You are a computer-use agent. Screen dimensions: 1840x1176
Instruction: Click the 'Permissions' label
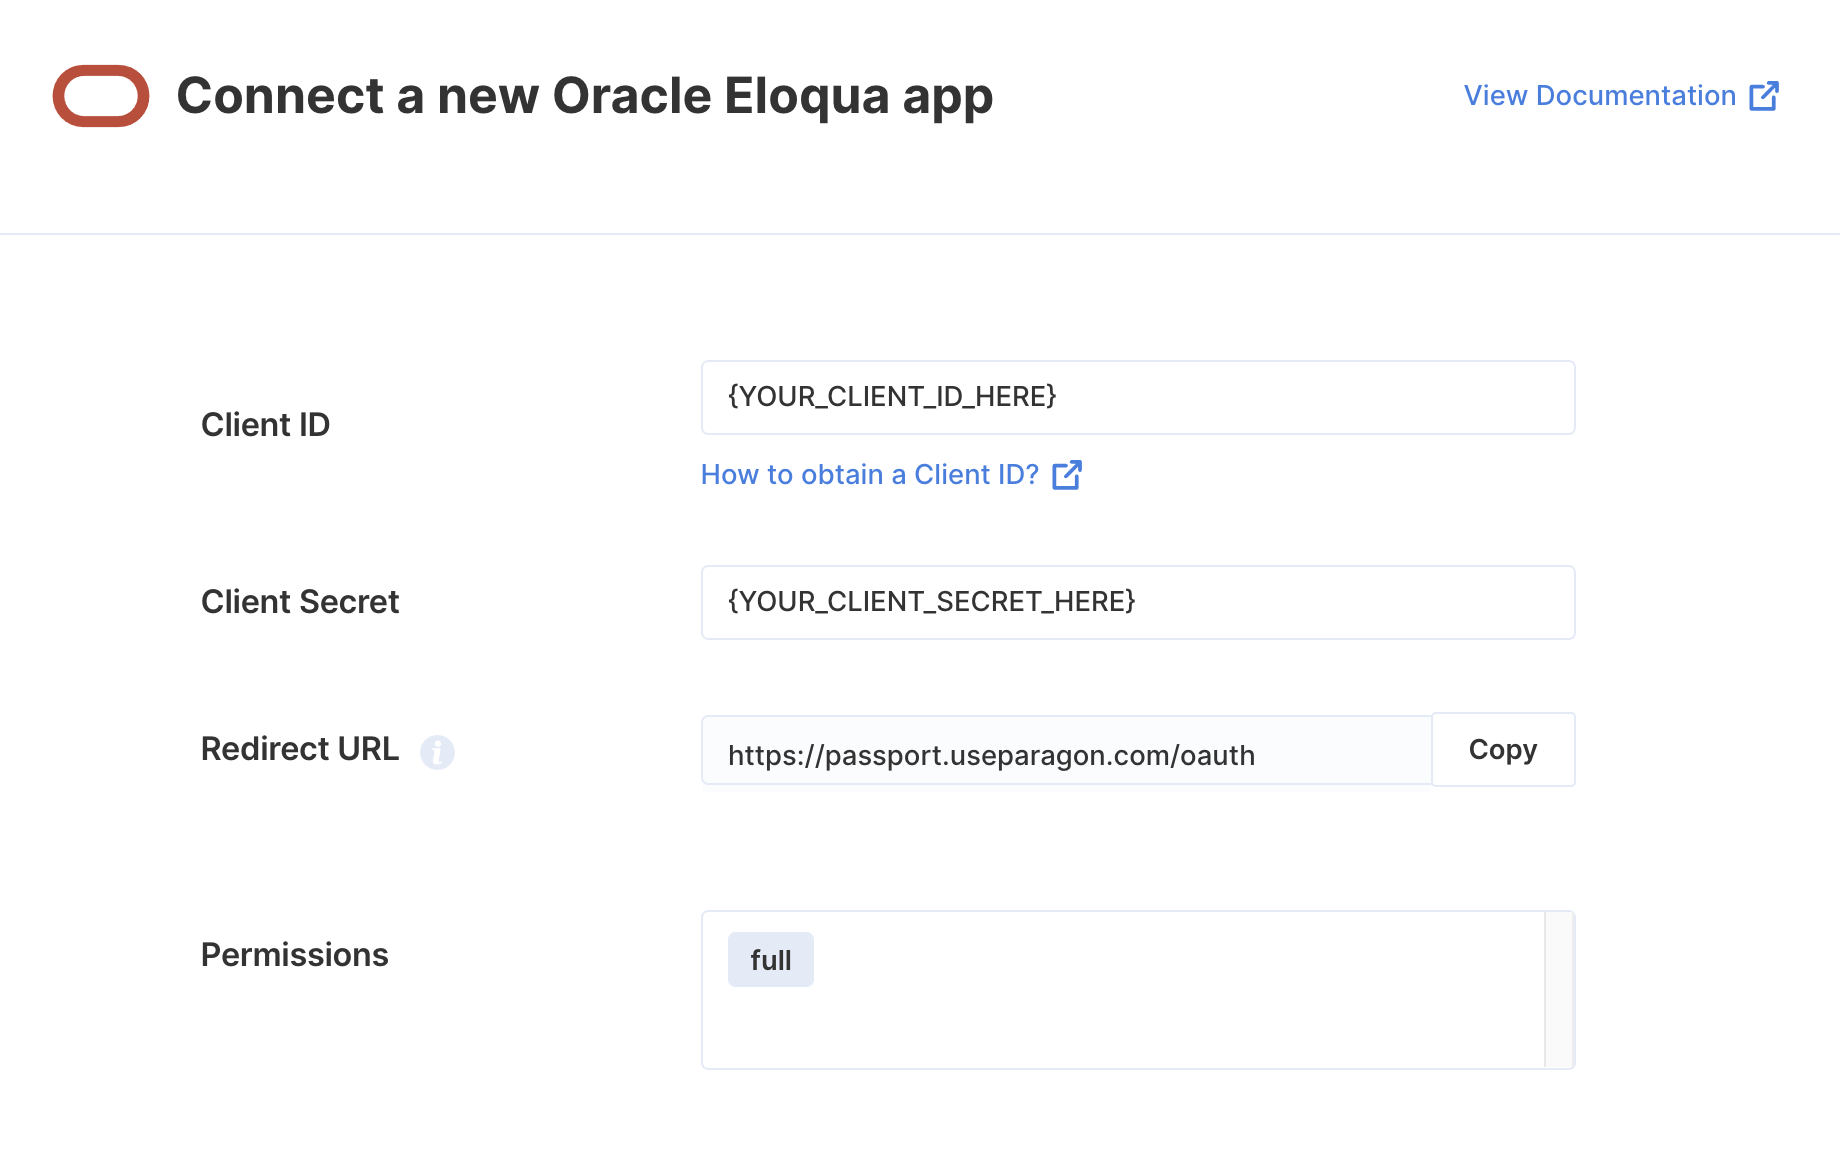tap(295, 955)
